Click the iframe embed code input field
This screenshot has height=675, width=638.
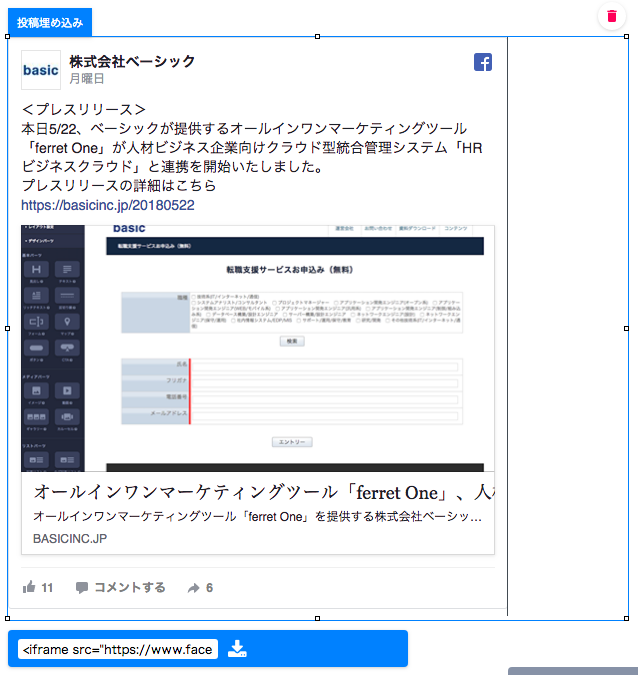point(118,649)
